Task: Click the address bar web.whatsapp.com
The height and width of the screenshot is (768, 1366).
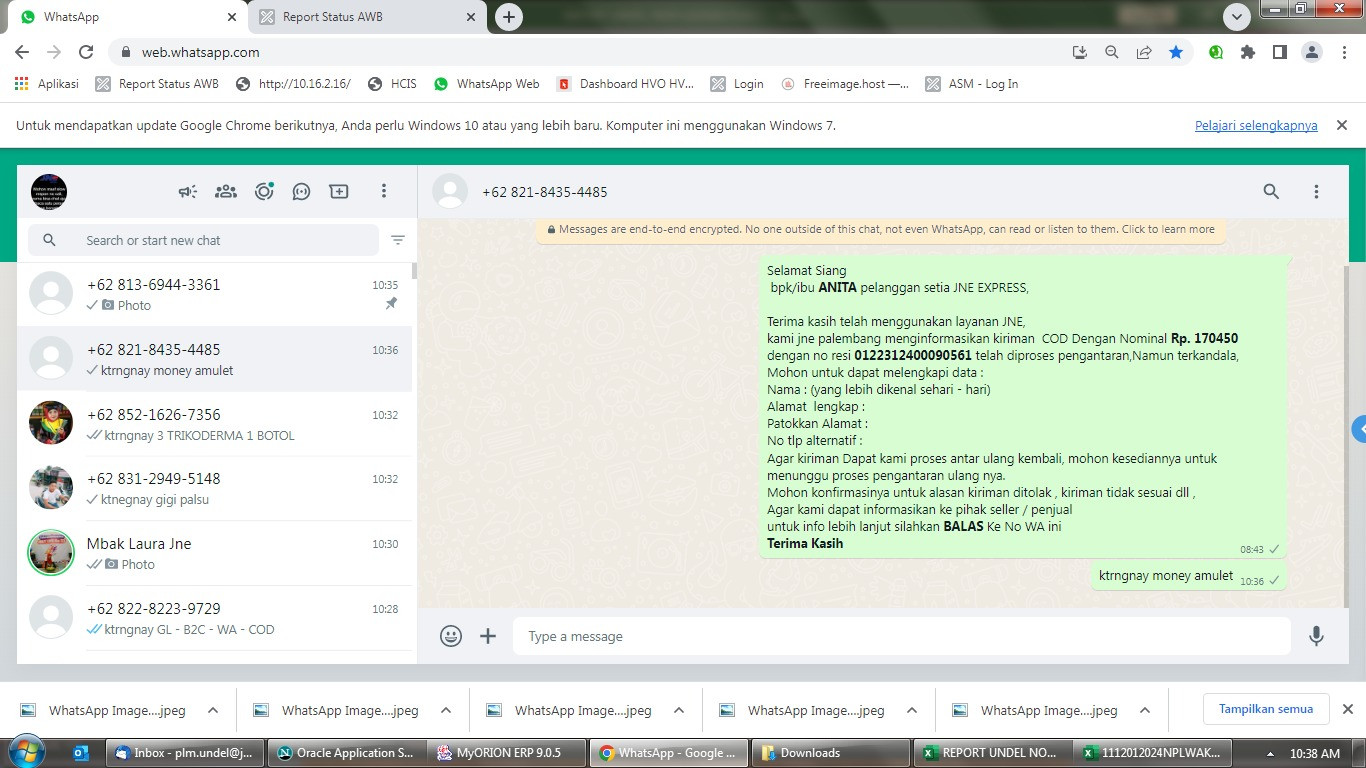Action: (200, 52)
